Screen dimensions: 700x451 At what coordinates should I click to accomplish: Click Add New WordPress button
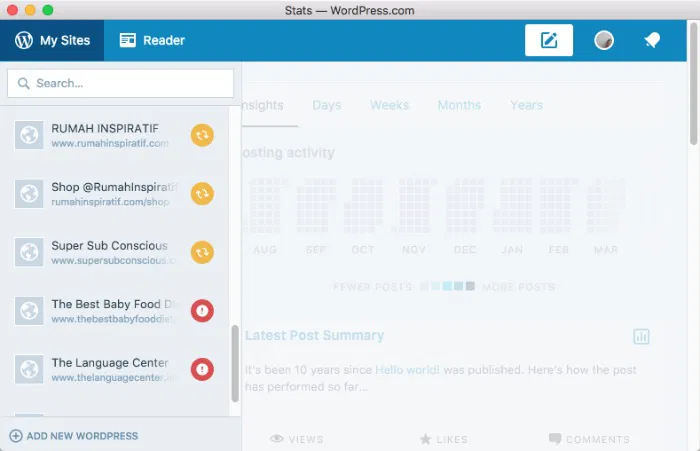pyautogui.click(x=74, y=436)
